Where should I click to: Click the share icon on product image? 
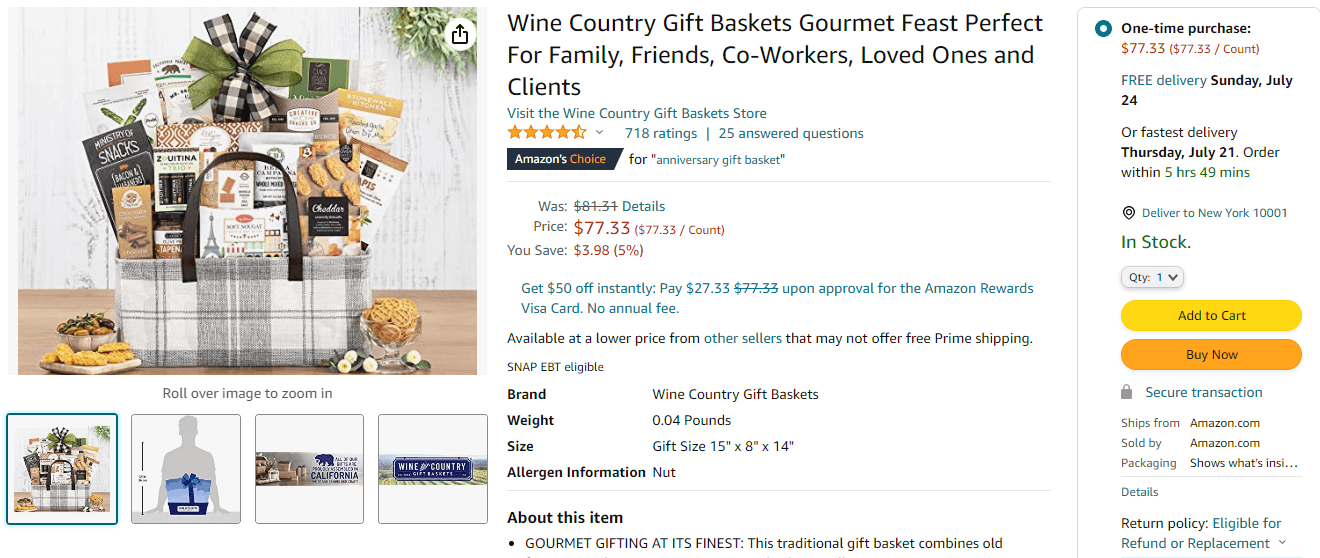point(459,35)
